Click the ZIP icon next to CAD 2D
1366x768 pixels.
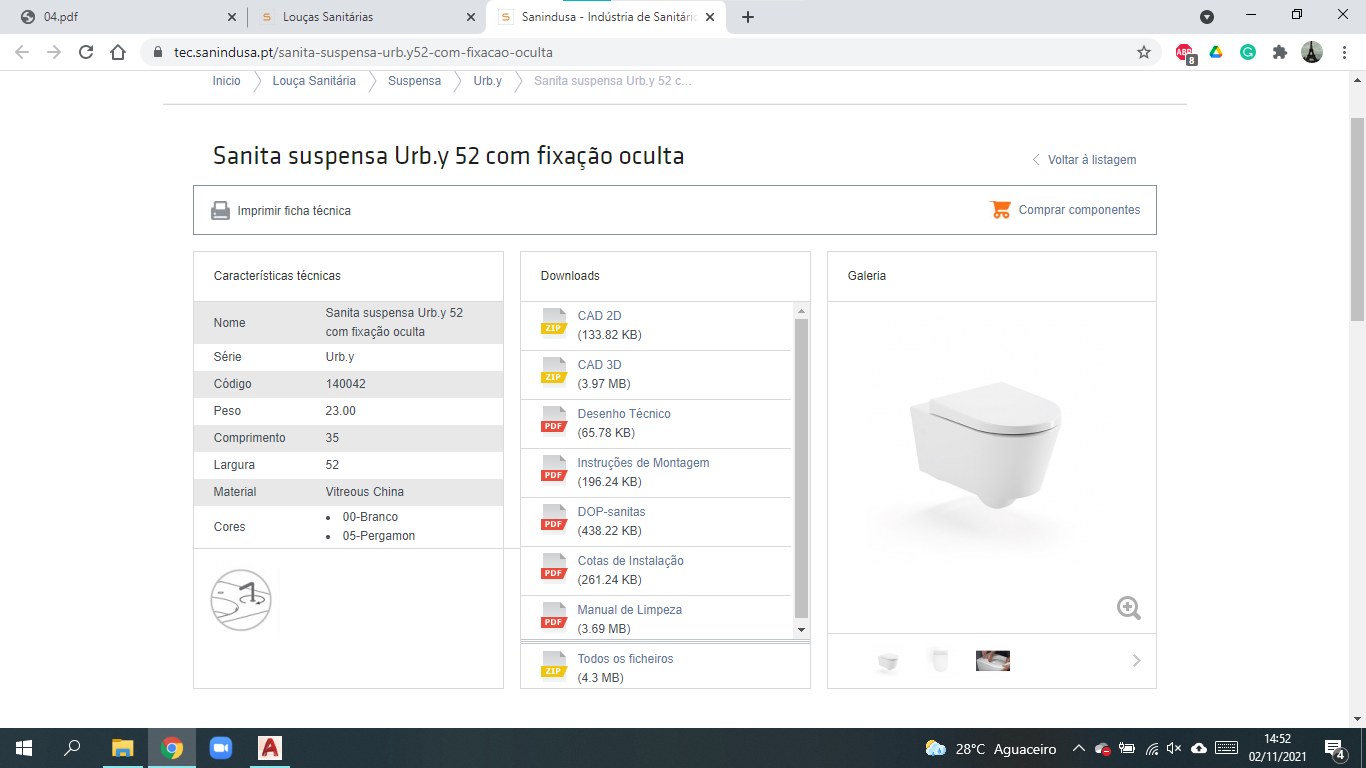[x=554, y=322]
